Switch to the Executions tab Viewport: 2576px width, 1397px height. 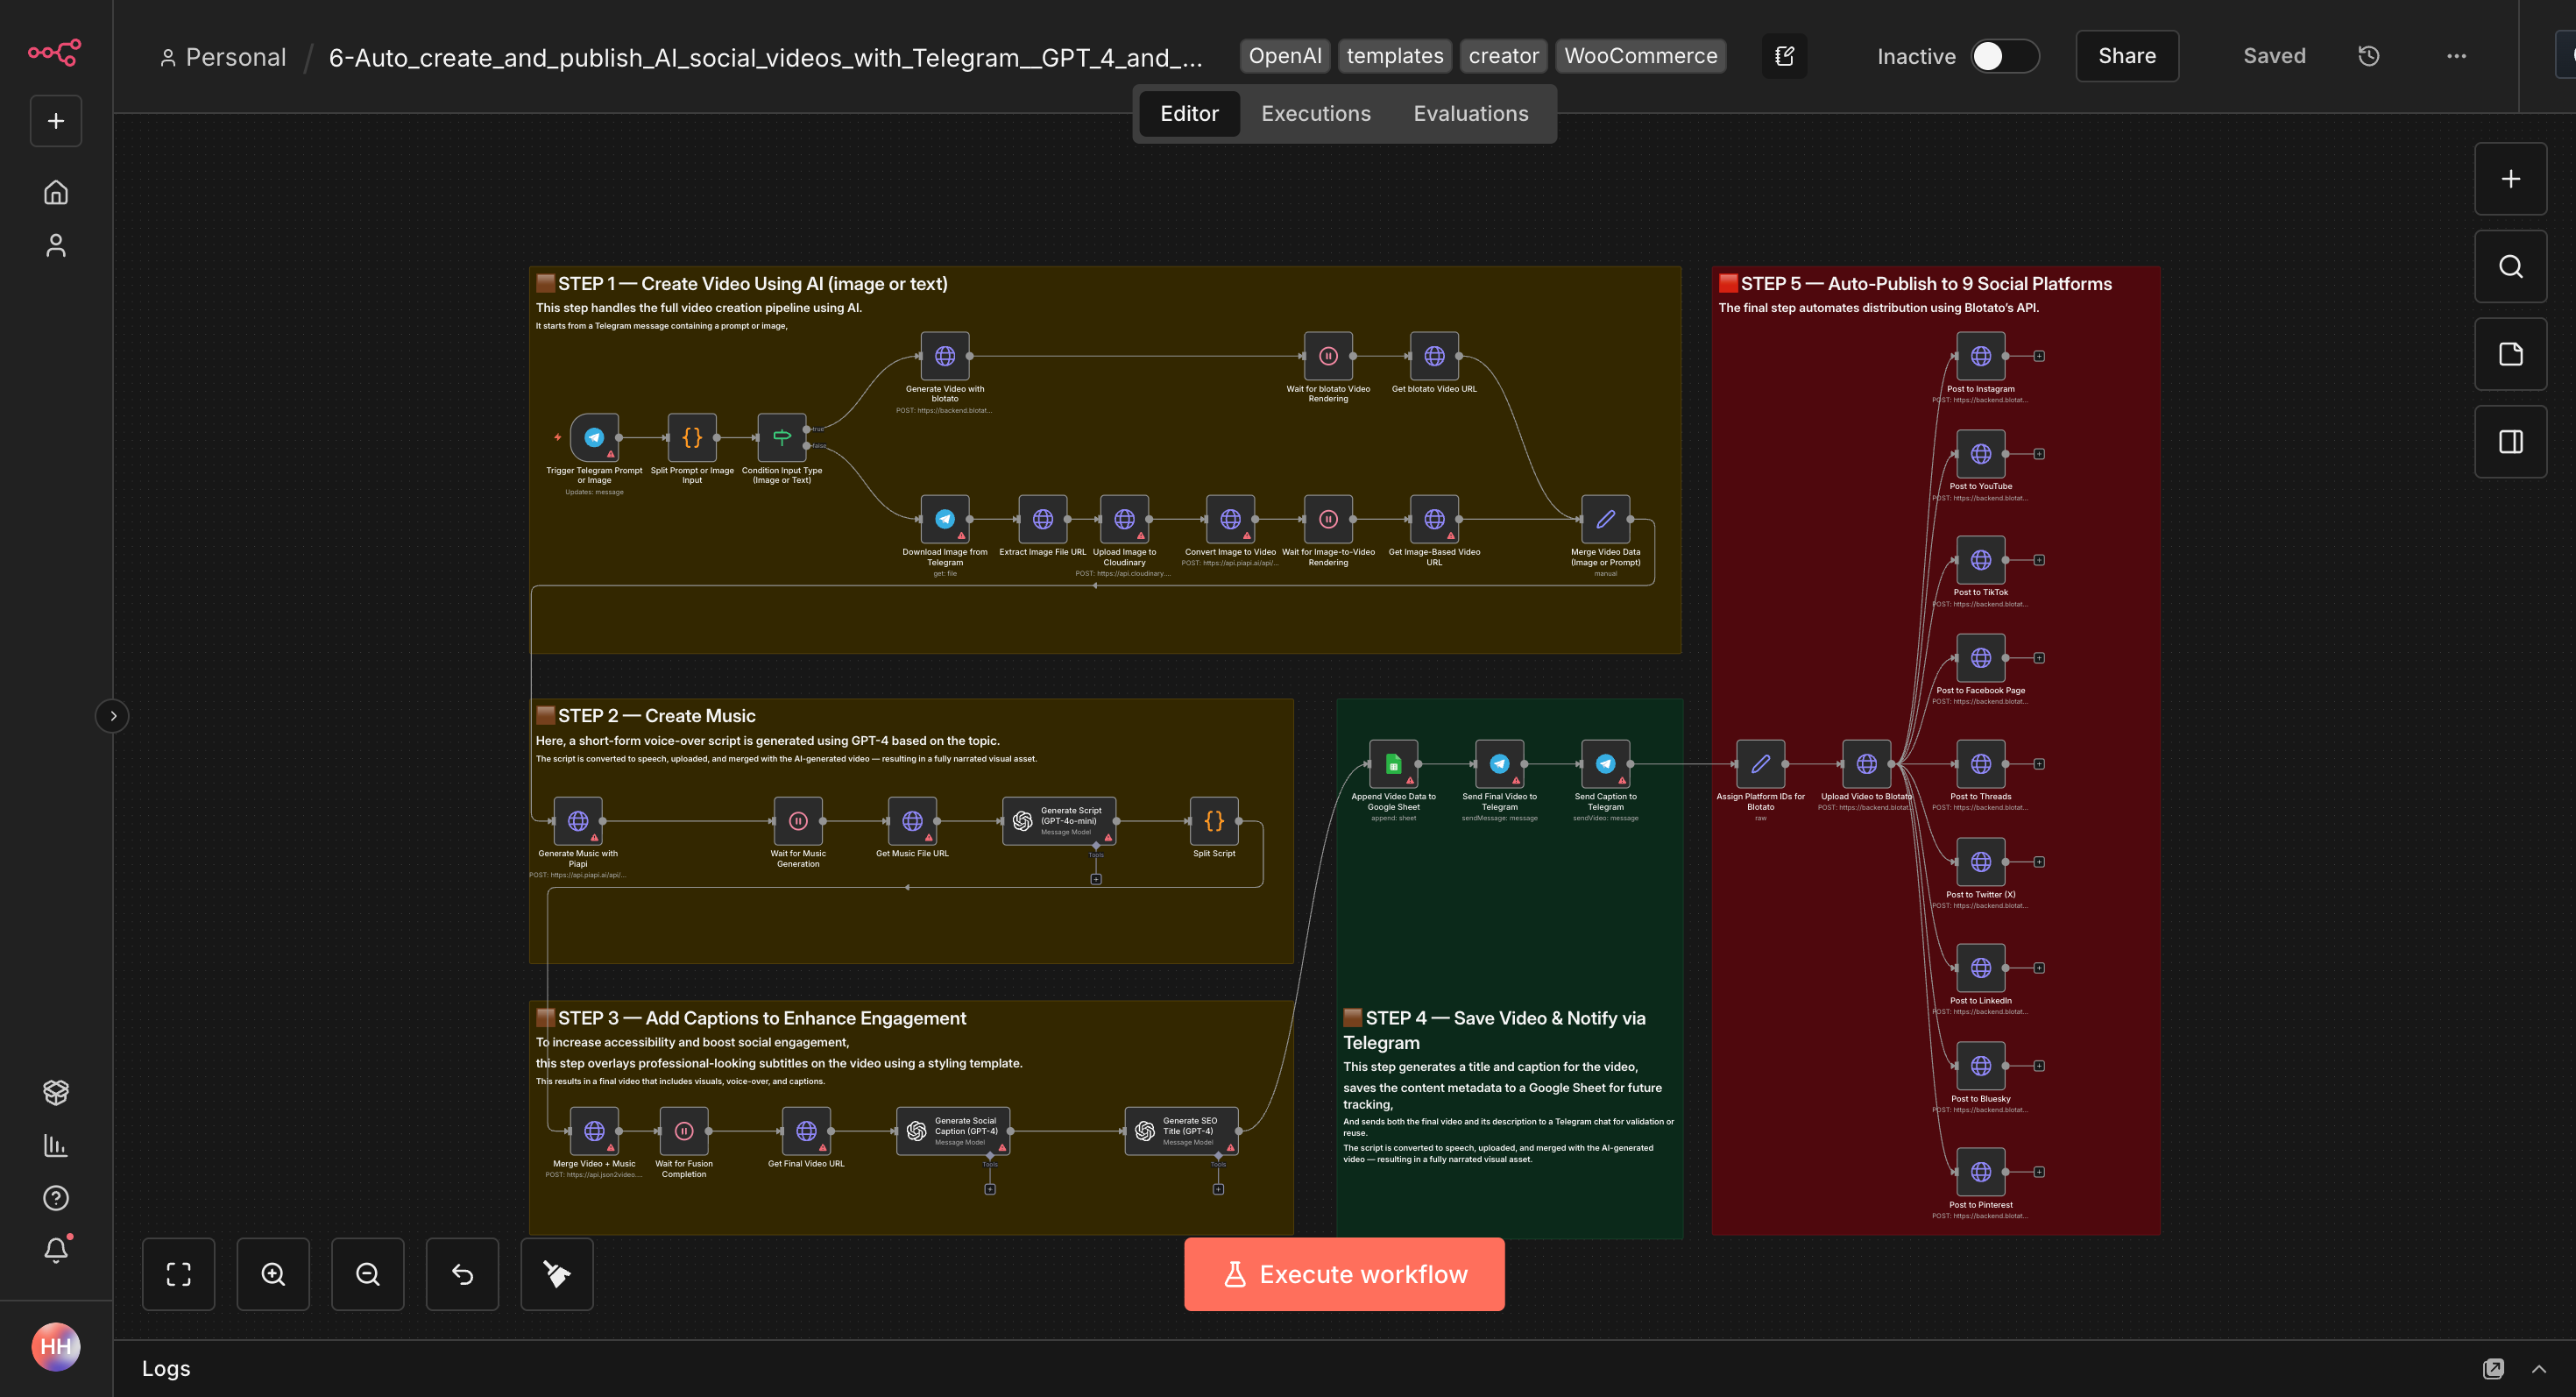(x=1315, y=114)
